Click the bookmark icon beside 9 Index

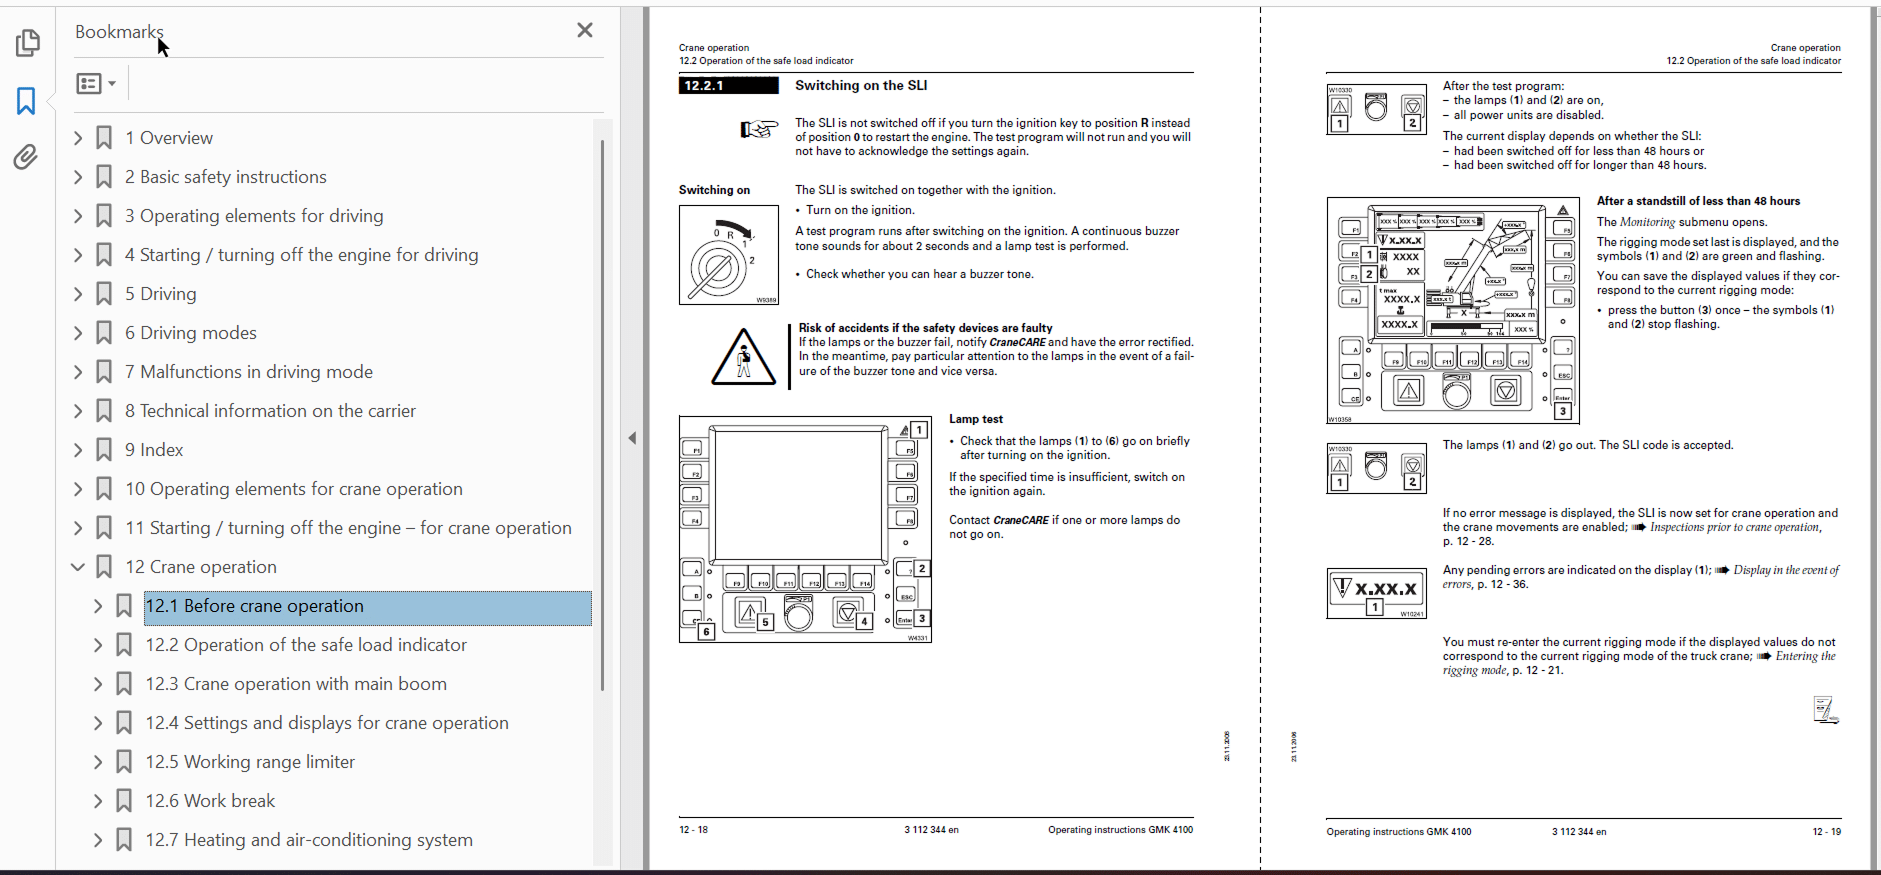tap(104, 450)
